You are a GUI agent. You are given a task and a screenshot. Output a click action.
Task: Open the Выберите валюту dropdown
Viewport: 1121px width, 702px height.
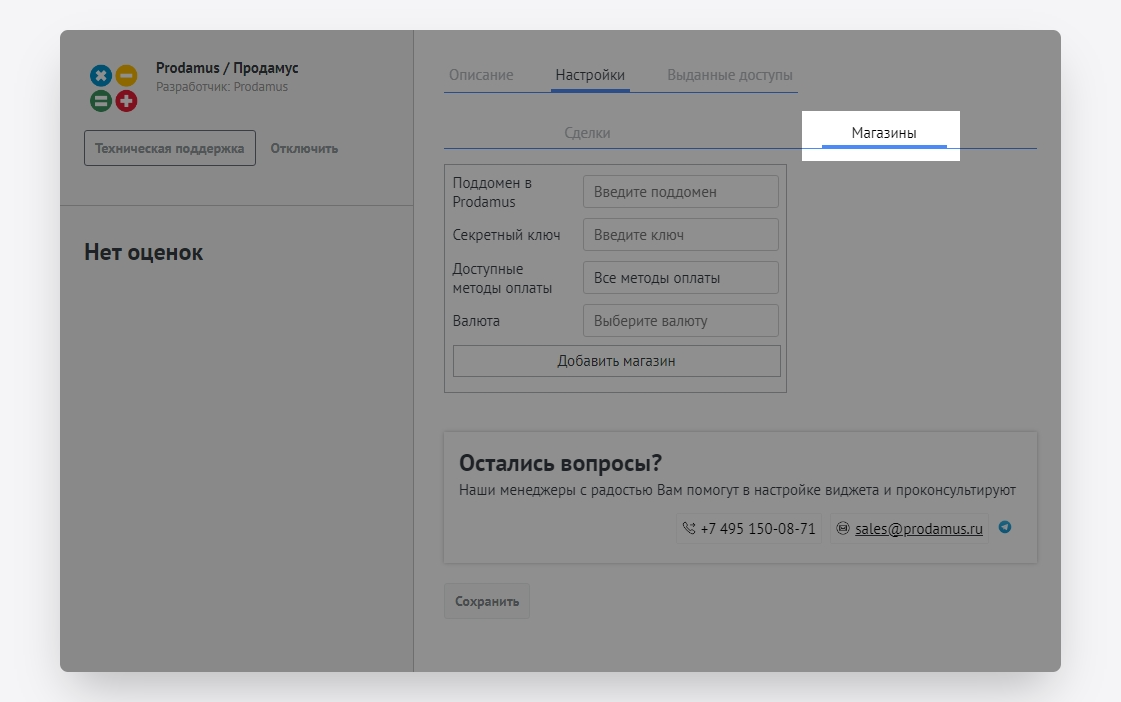680,321
